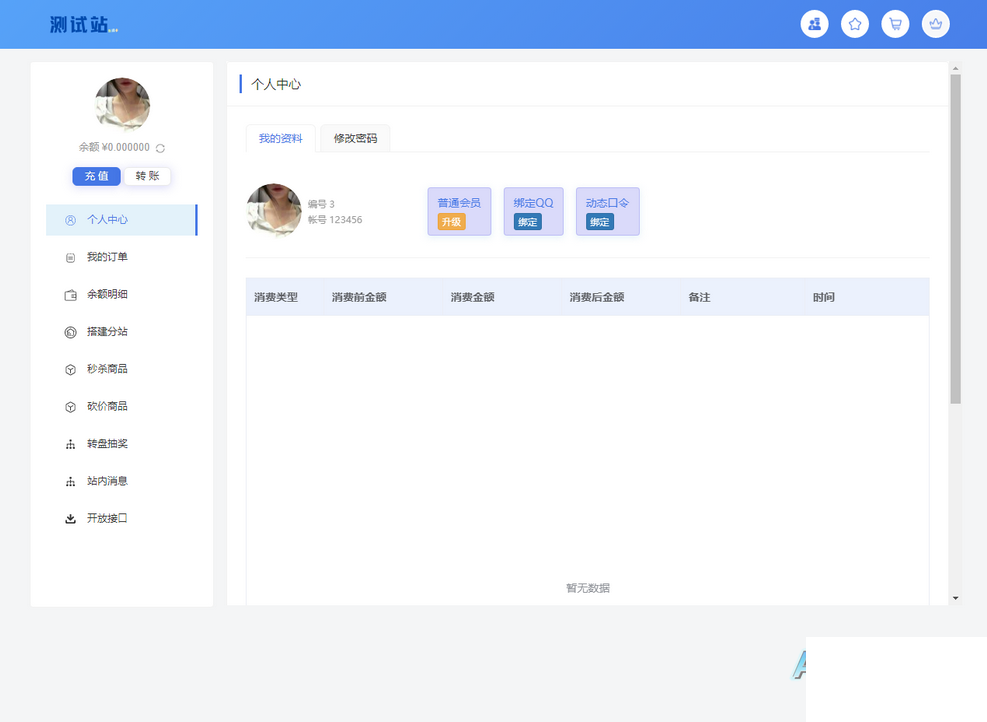The width and height of the screenshot is (987, 722).
Task: Click the order list icon beside 我的订单
Action: [70, 258]
